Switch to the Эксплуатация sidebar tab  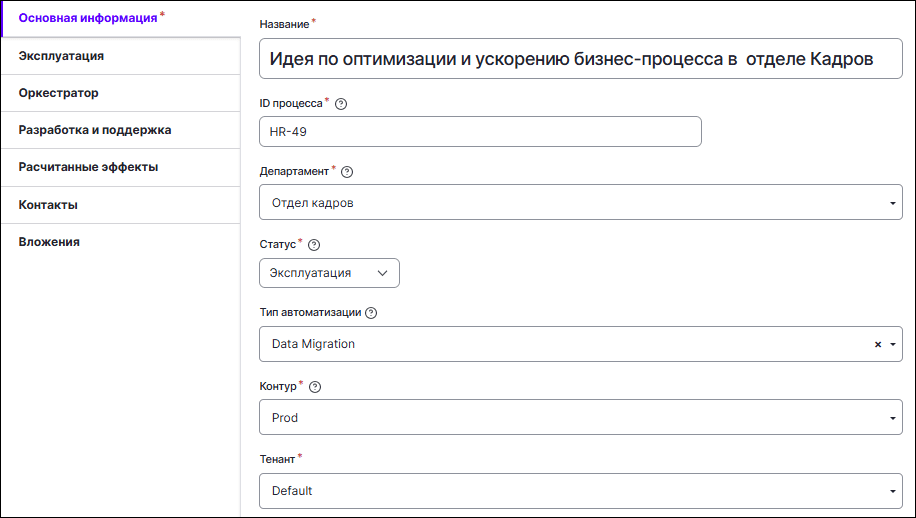(x=61, y=56)
